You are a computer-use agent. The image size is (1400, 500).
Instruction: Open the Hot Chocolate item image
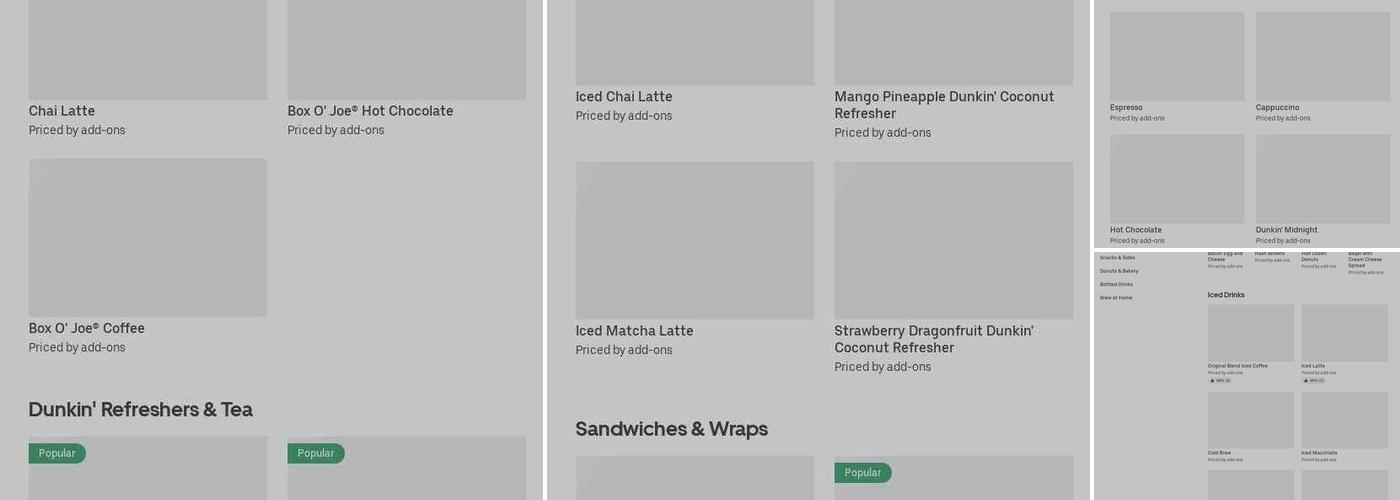click(1177, 179)
